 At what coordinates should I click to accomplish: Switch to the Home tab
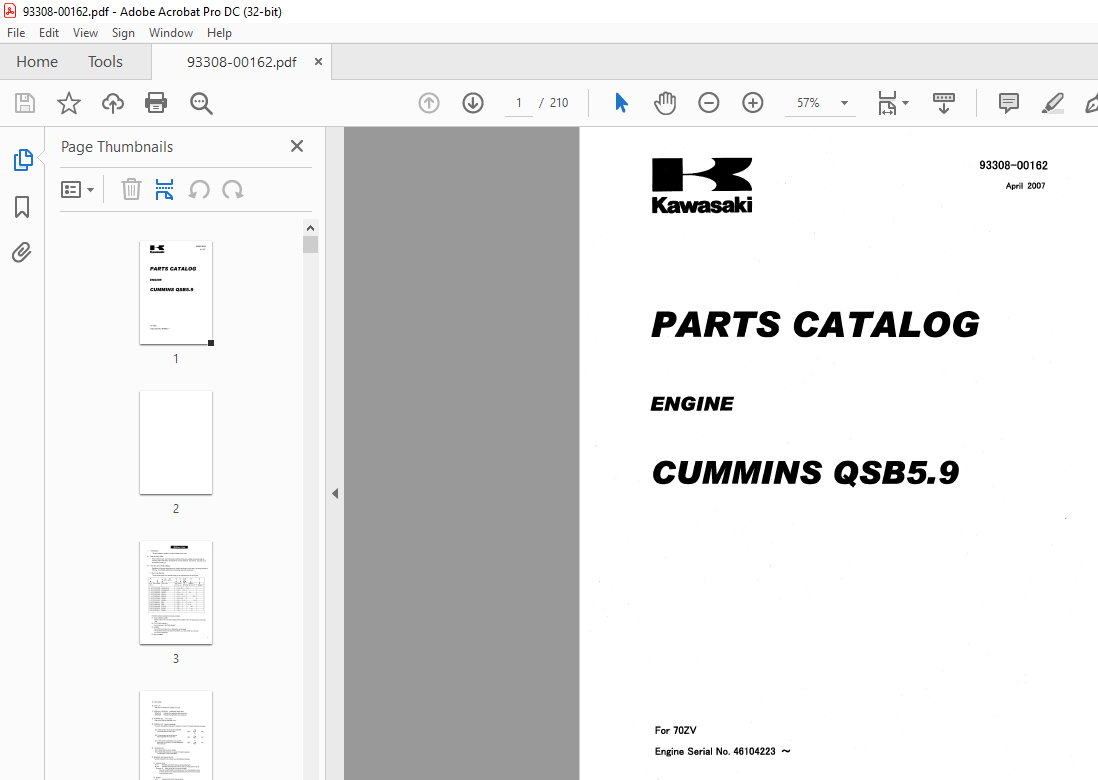point(37,62)
